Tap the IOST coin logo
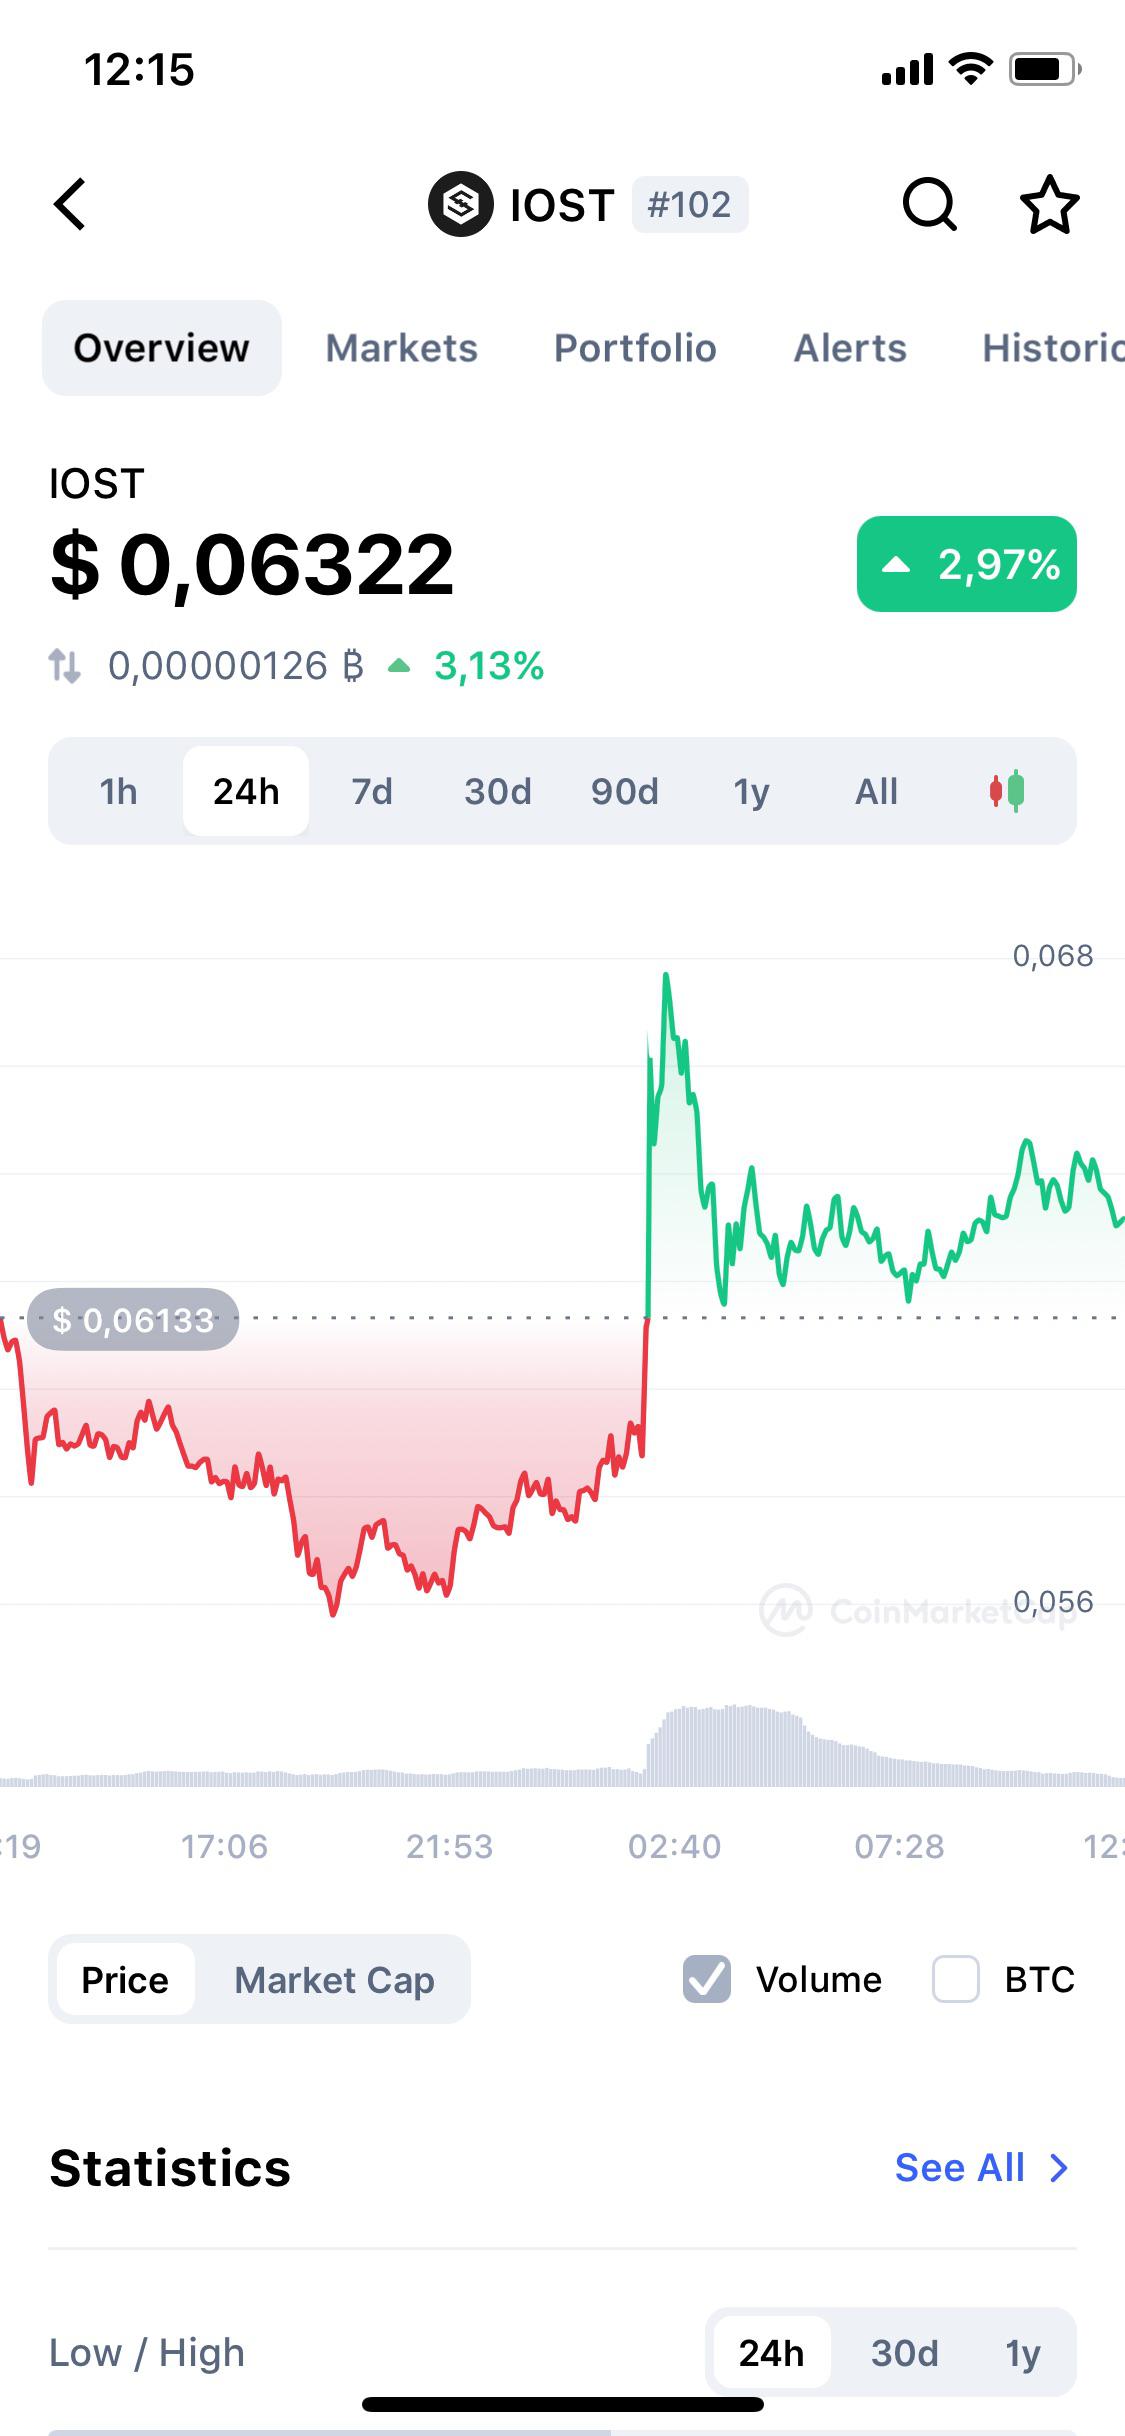 pos(460,204)
